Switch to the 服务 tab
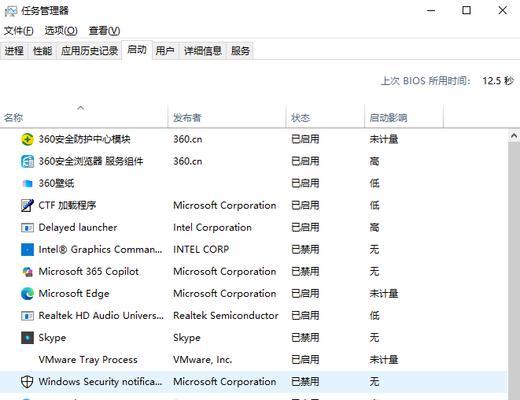 tap(240, 51)
